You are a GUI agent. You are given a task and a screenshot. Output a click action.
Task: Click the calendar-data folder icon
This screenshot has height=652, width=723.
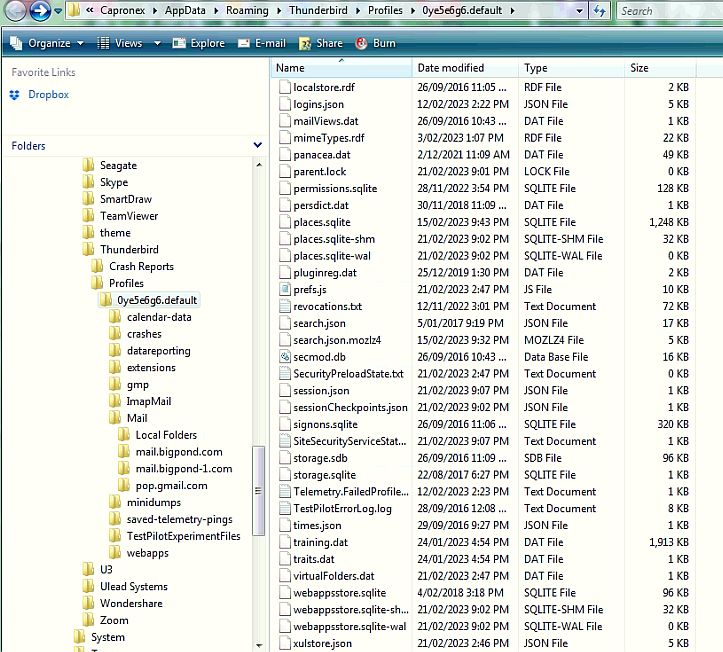[x=115, y=317]
